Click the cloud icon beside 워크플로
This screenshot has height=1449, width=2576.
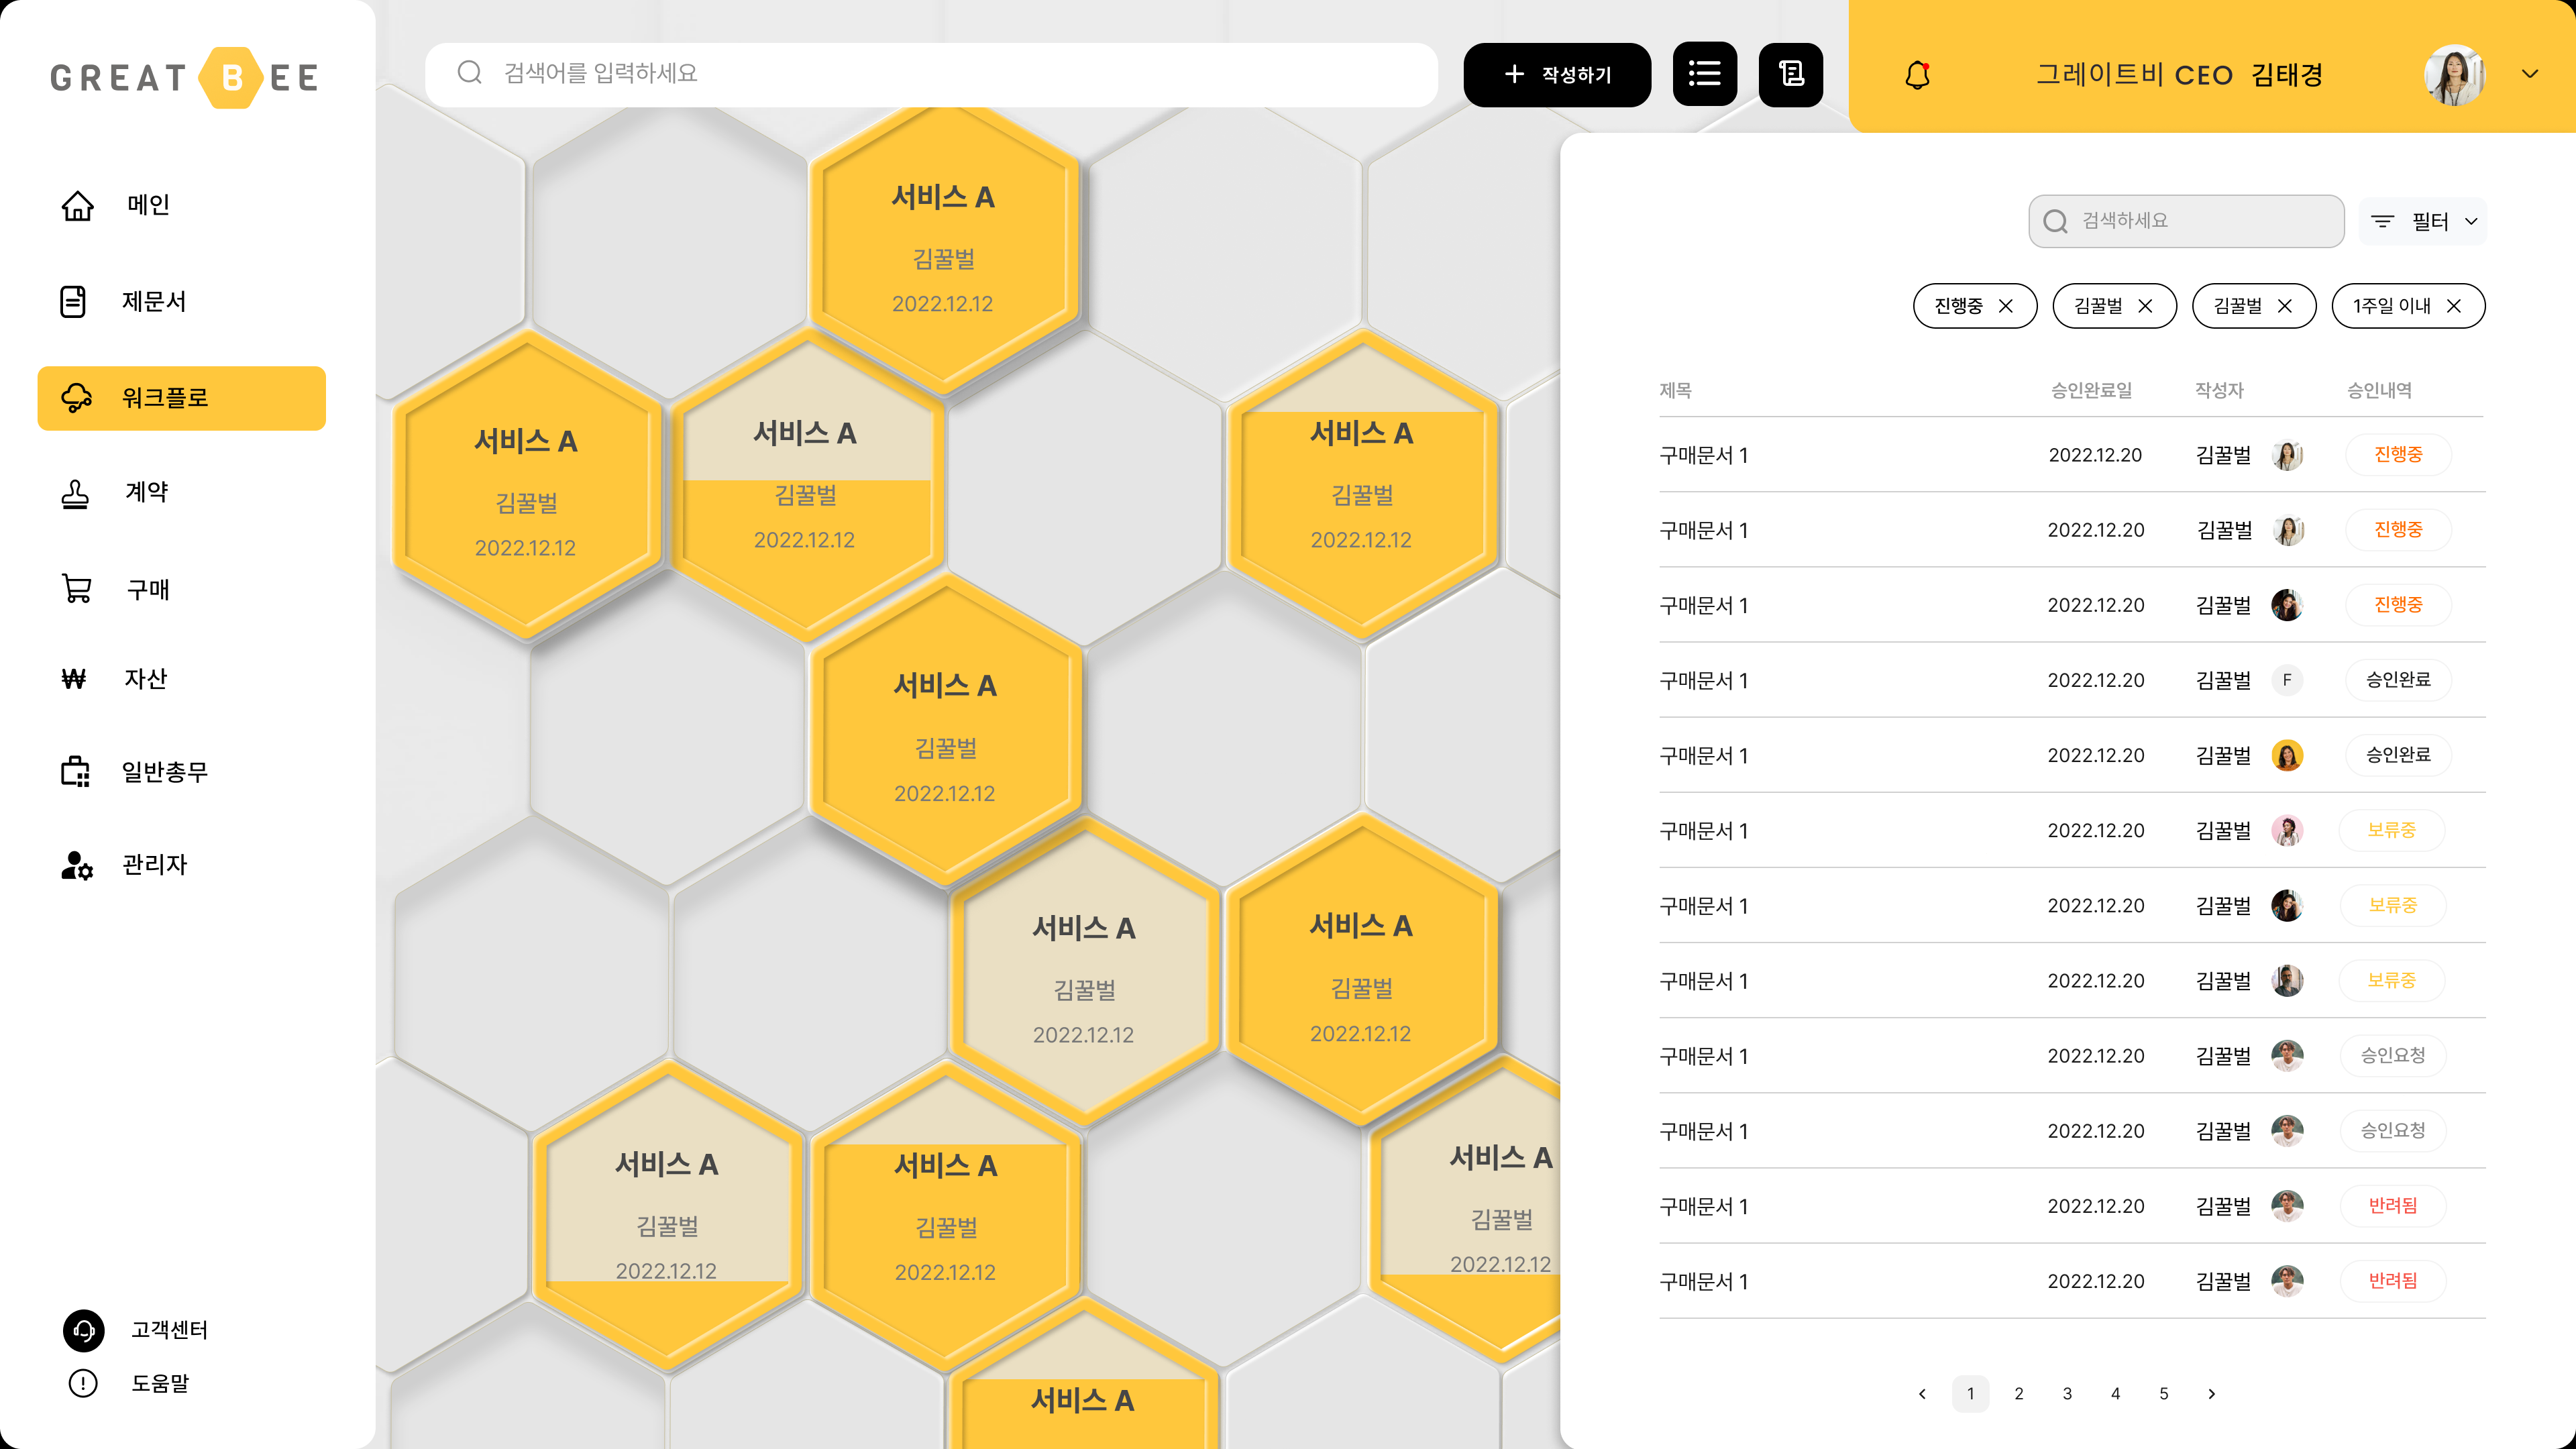coord(77,398)
